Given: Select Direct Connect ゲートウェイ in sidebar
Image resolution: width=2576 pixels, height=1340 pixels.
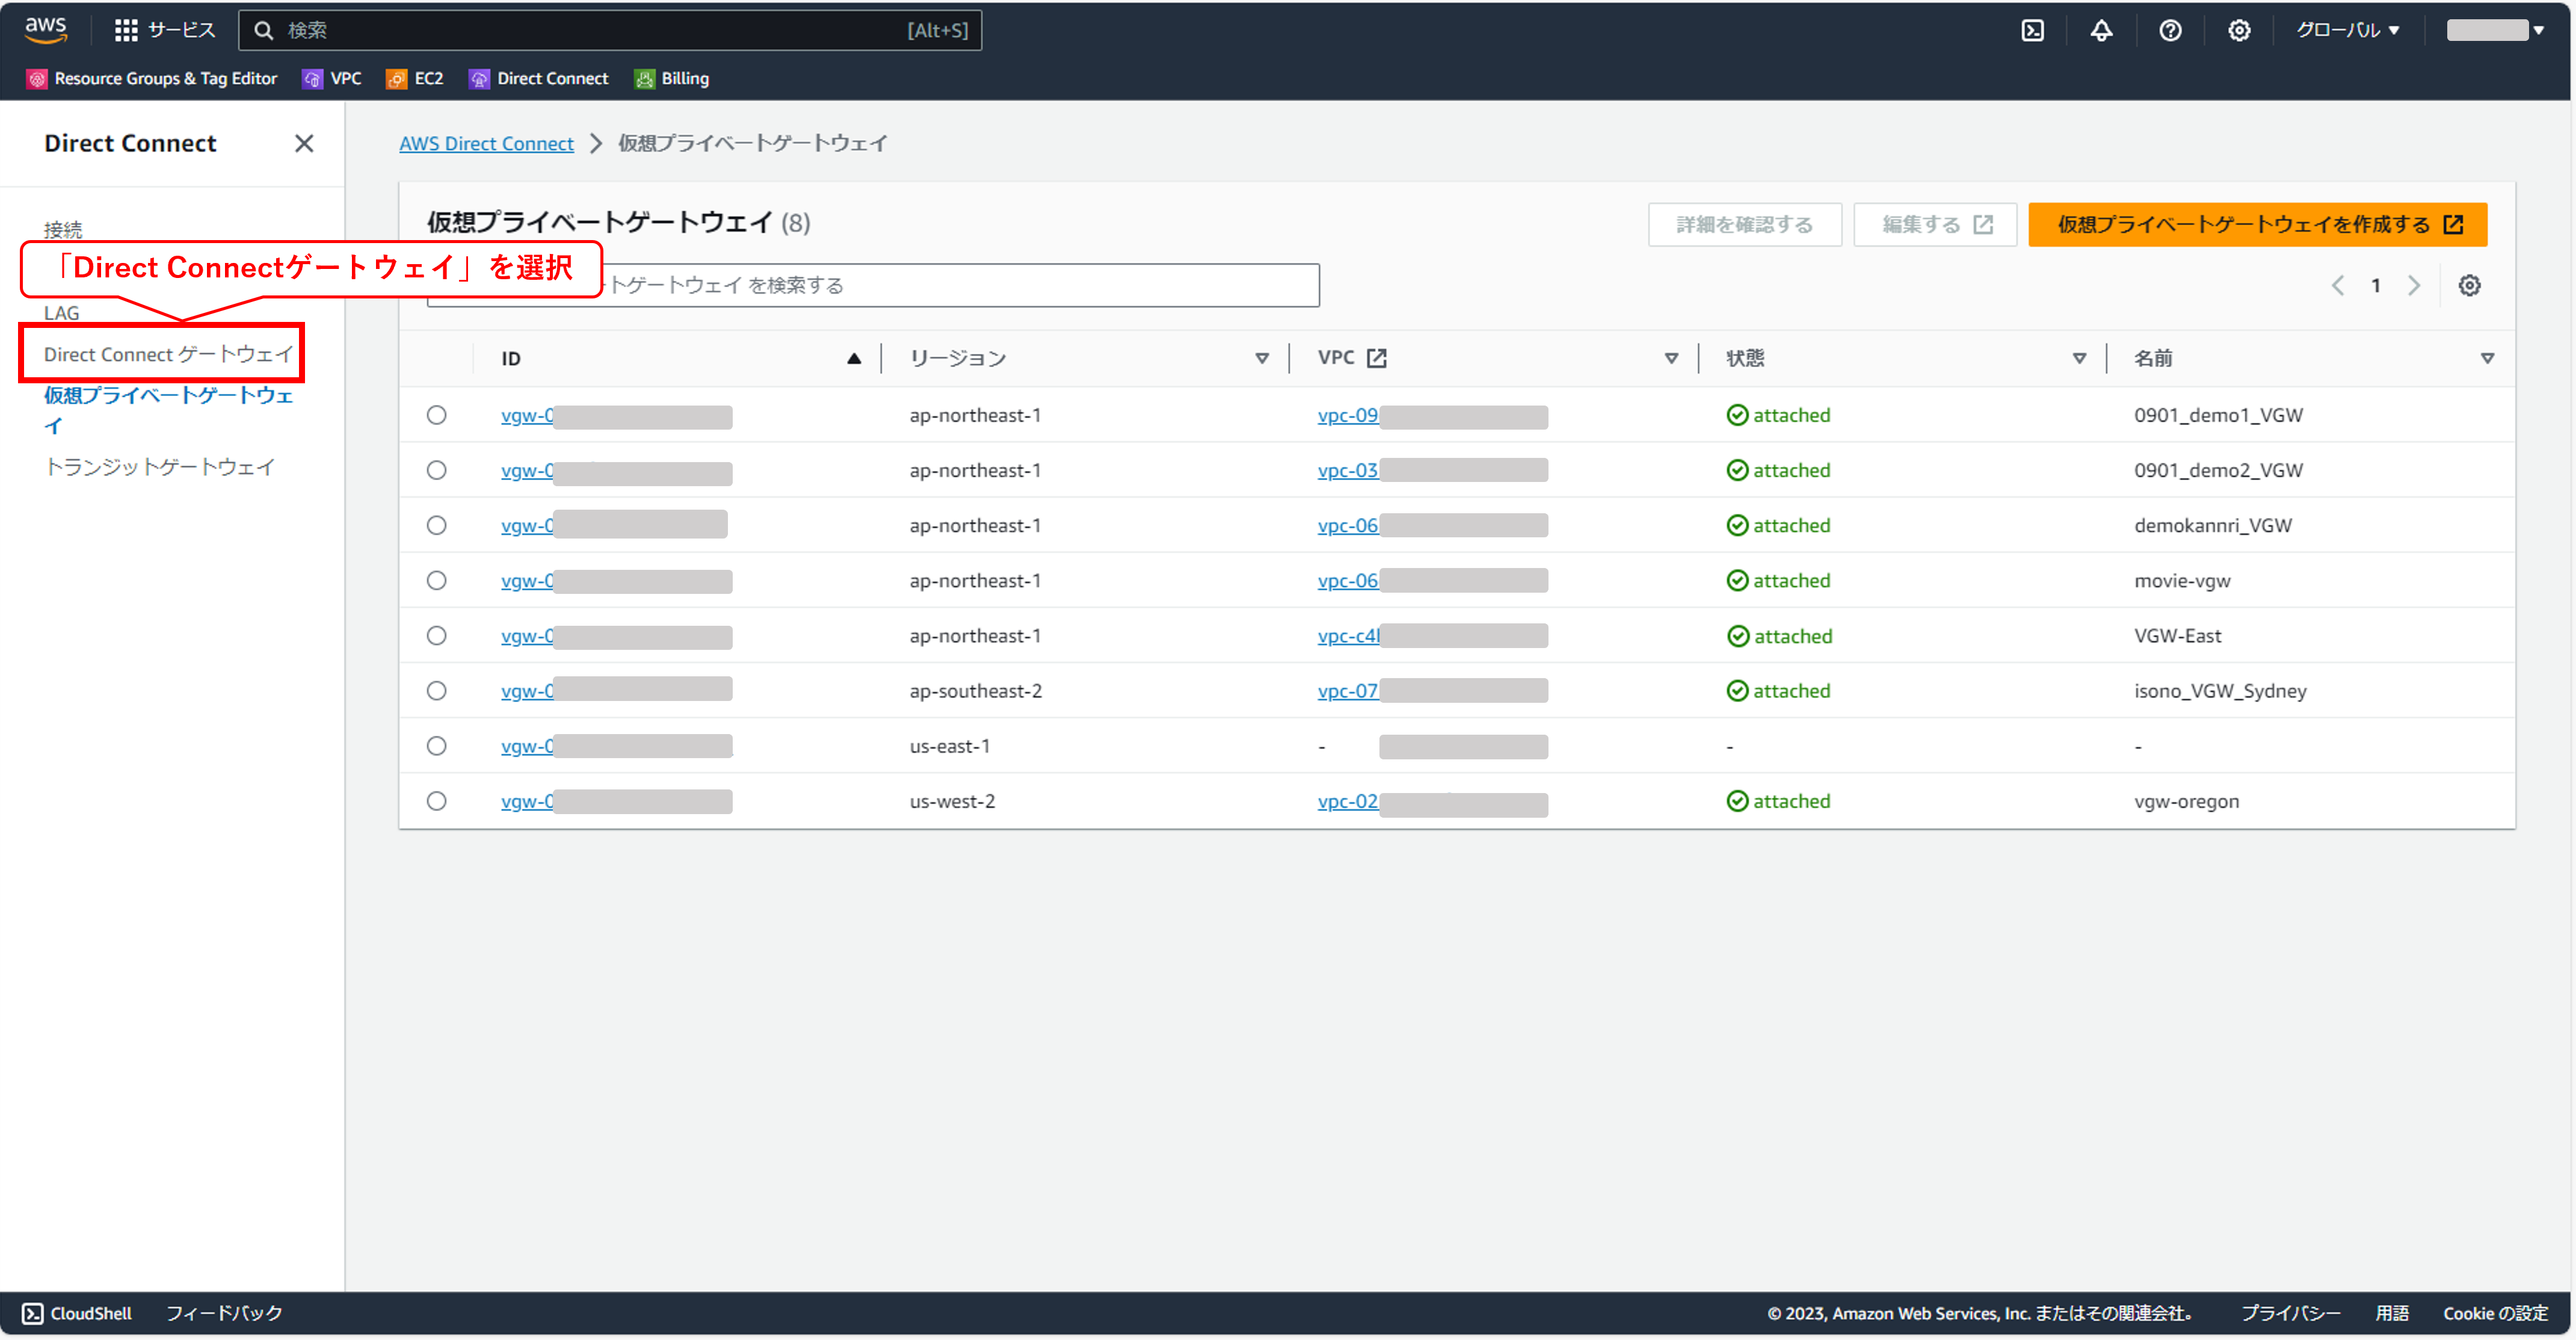Looking at the screenshot, I should [x=168, y=354].
